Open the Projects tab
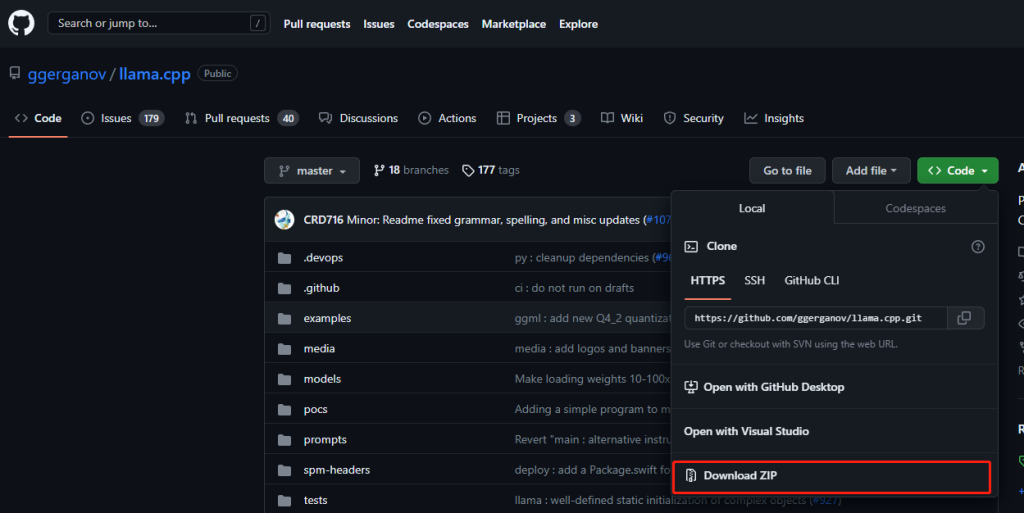This screenshot has width=1024, height=513. pyautogui.click(x=539, y=118)
